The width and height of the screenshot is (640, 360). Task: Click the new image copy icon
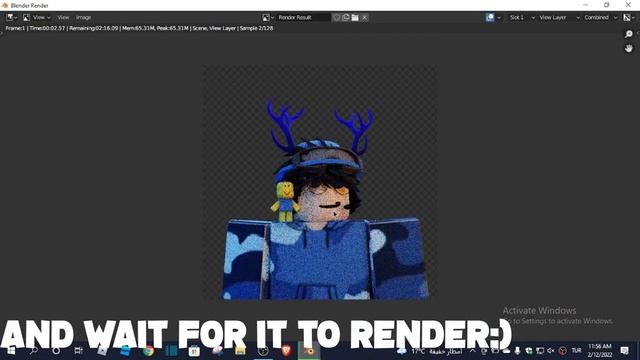[x=346, y=18]
